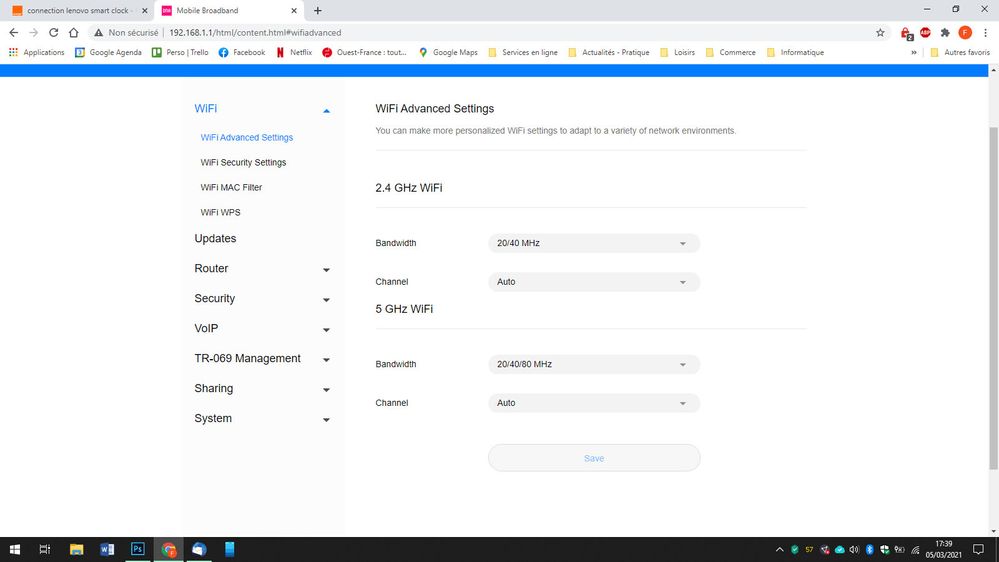Image resolution: width=999 pixels, height=562 pixels.
Task: Go to the browser home page
Action: [x=73, y=32]
